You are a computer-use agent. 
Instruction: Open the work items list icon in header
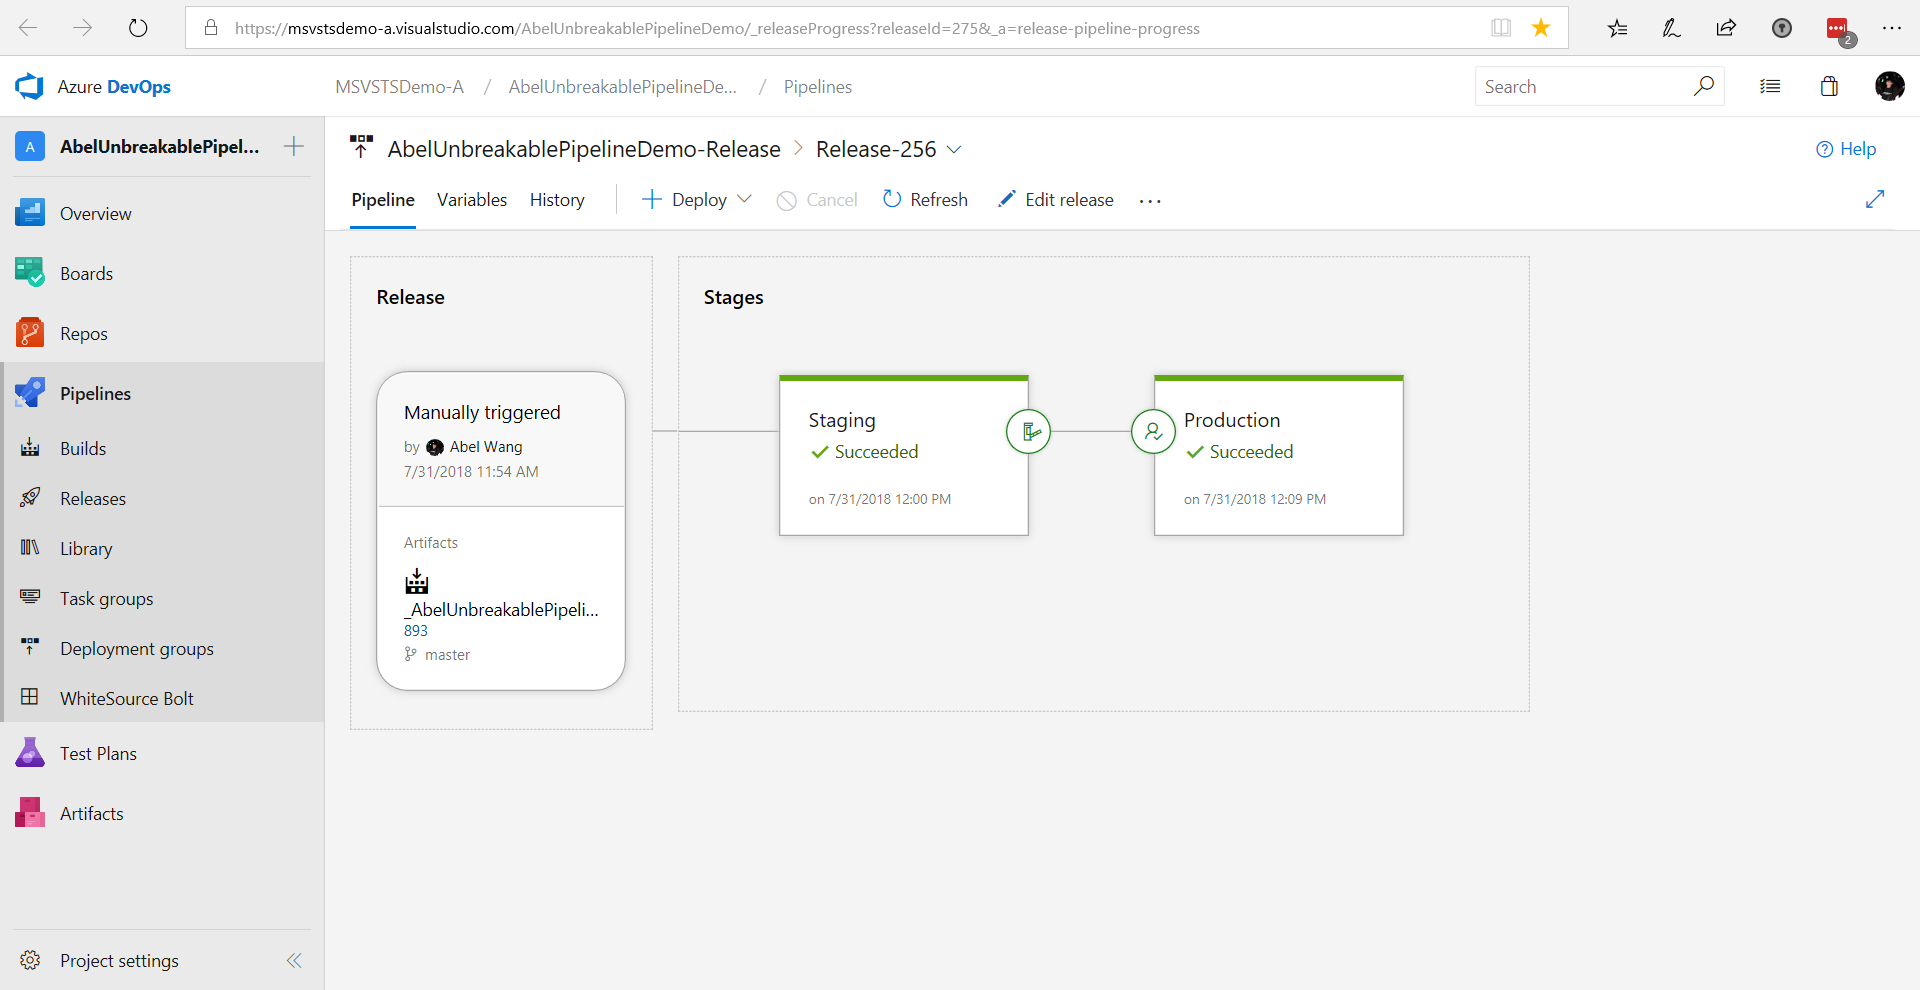[x=1770, y=86]
